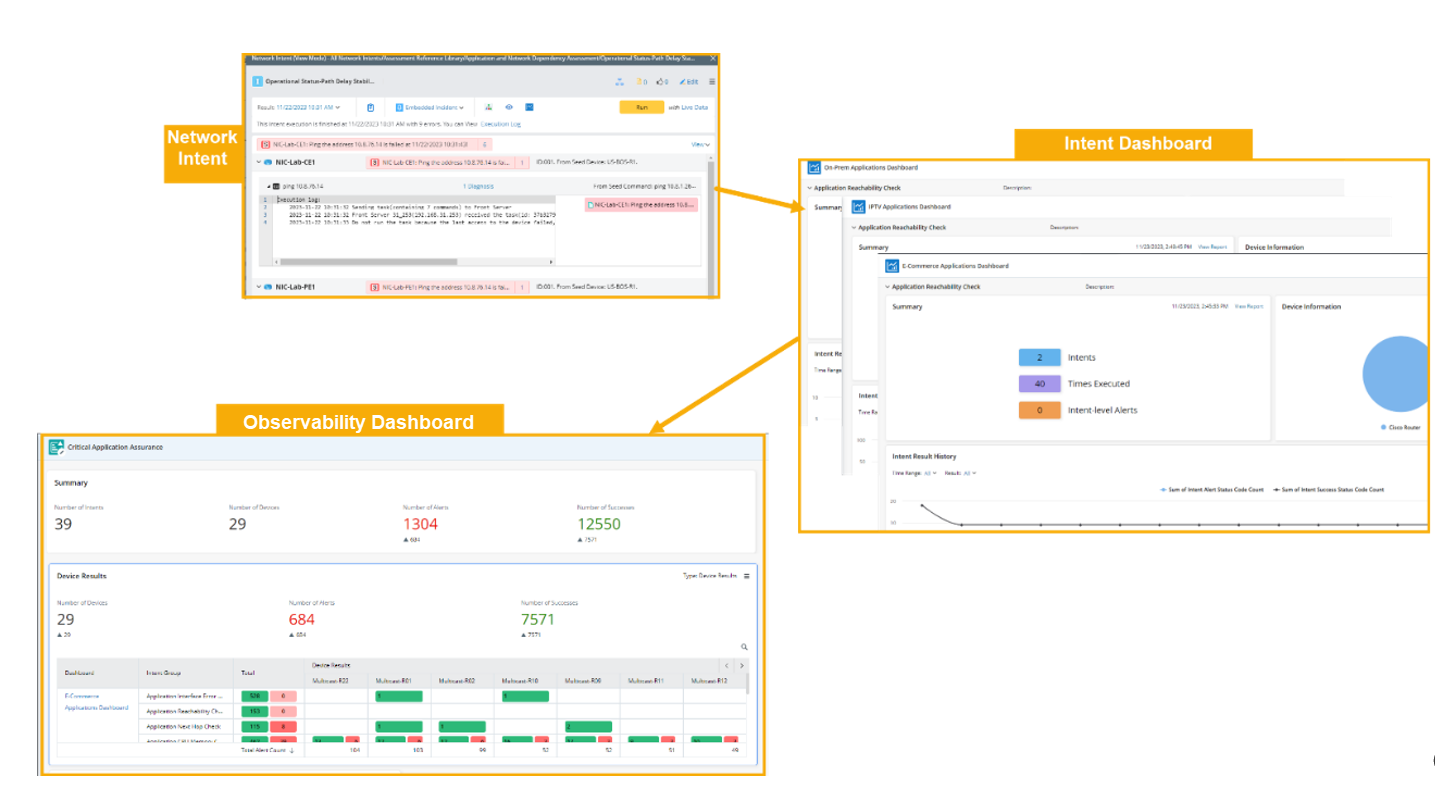Click the Critical Application Assurance dashboard icon
1435x803 pixels.
point(57,447)
